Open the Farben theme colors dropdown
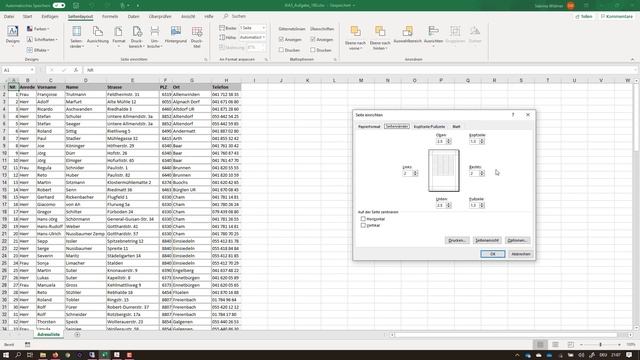The width and height of the screenshot is (640, 360). coord(38,29)
